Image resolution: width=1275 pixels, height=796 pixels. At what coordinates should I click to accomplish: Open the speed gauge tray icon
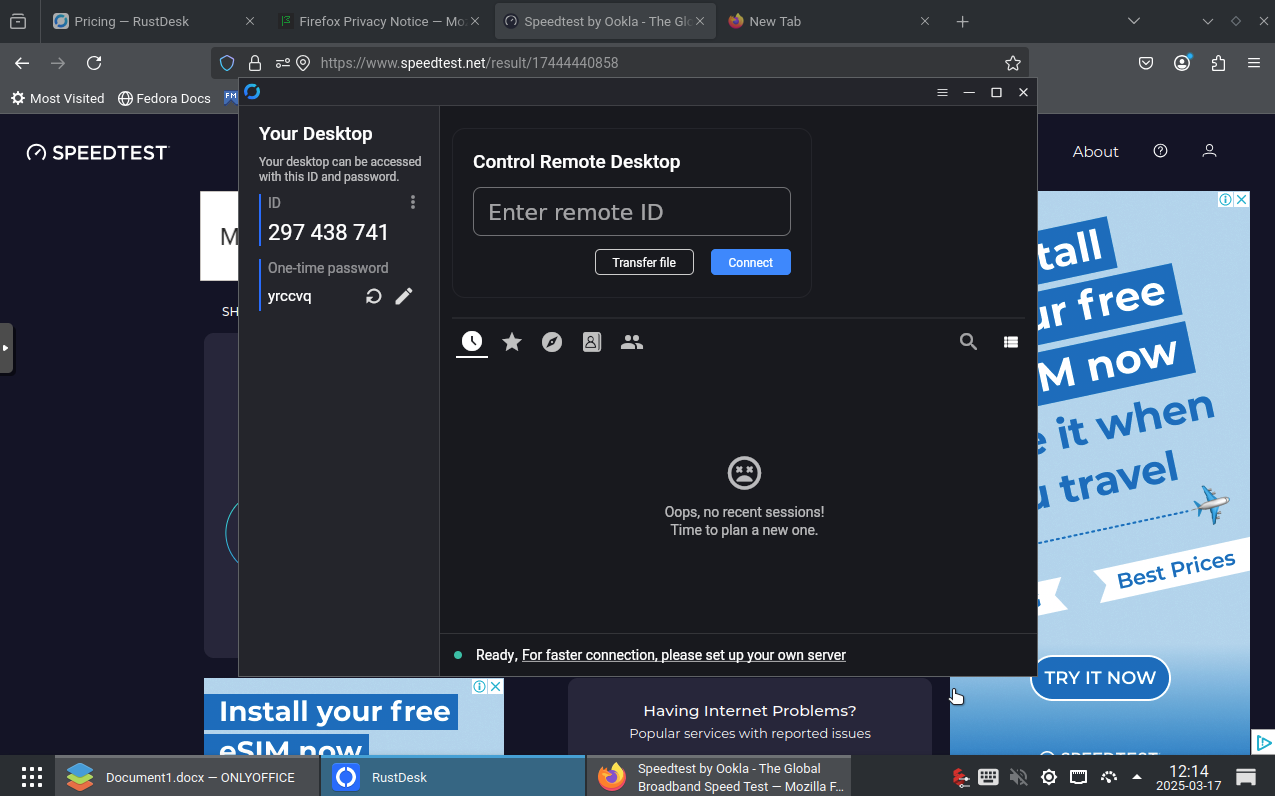coord(1108,777)
